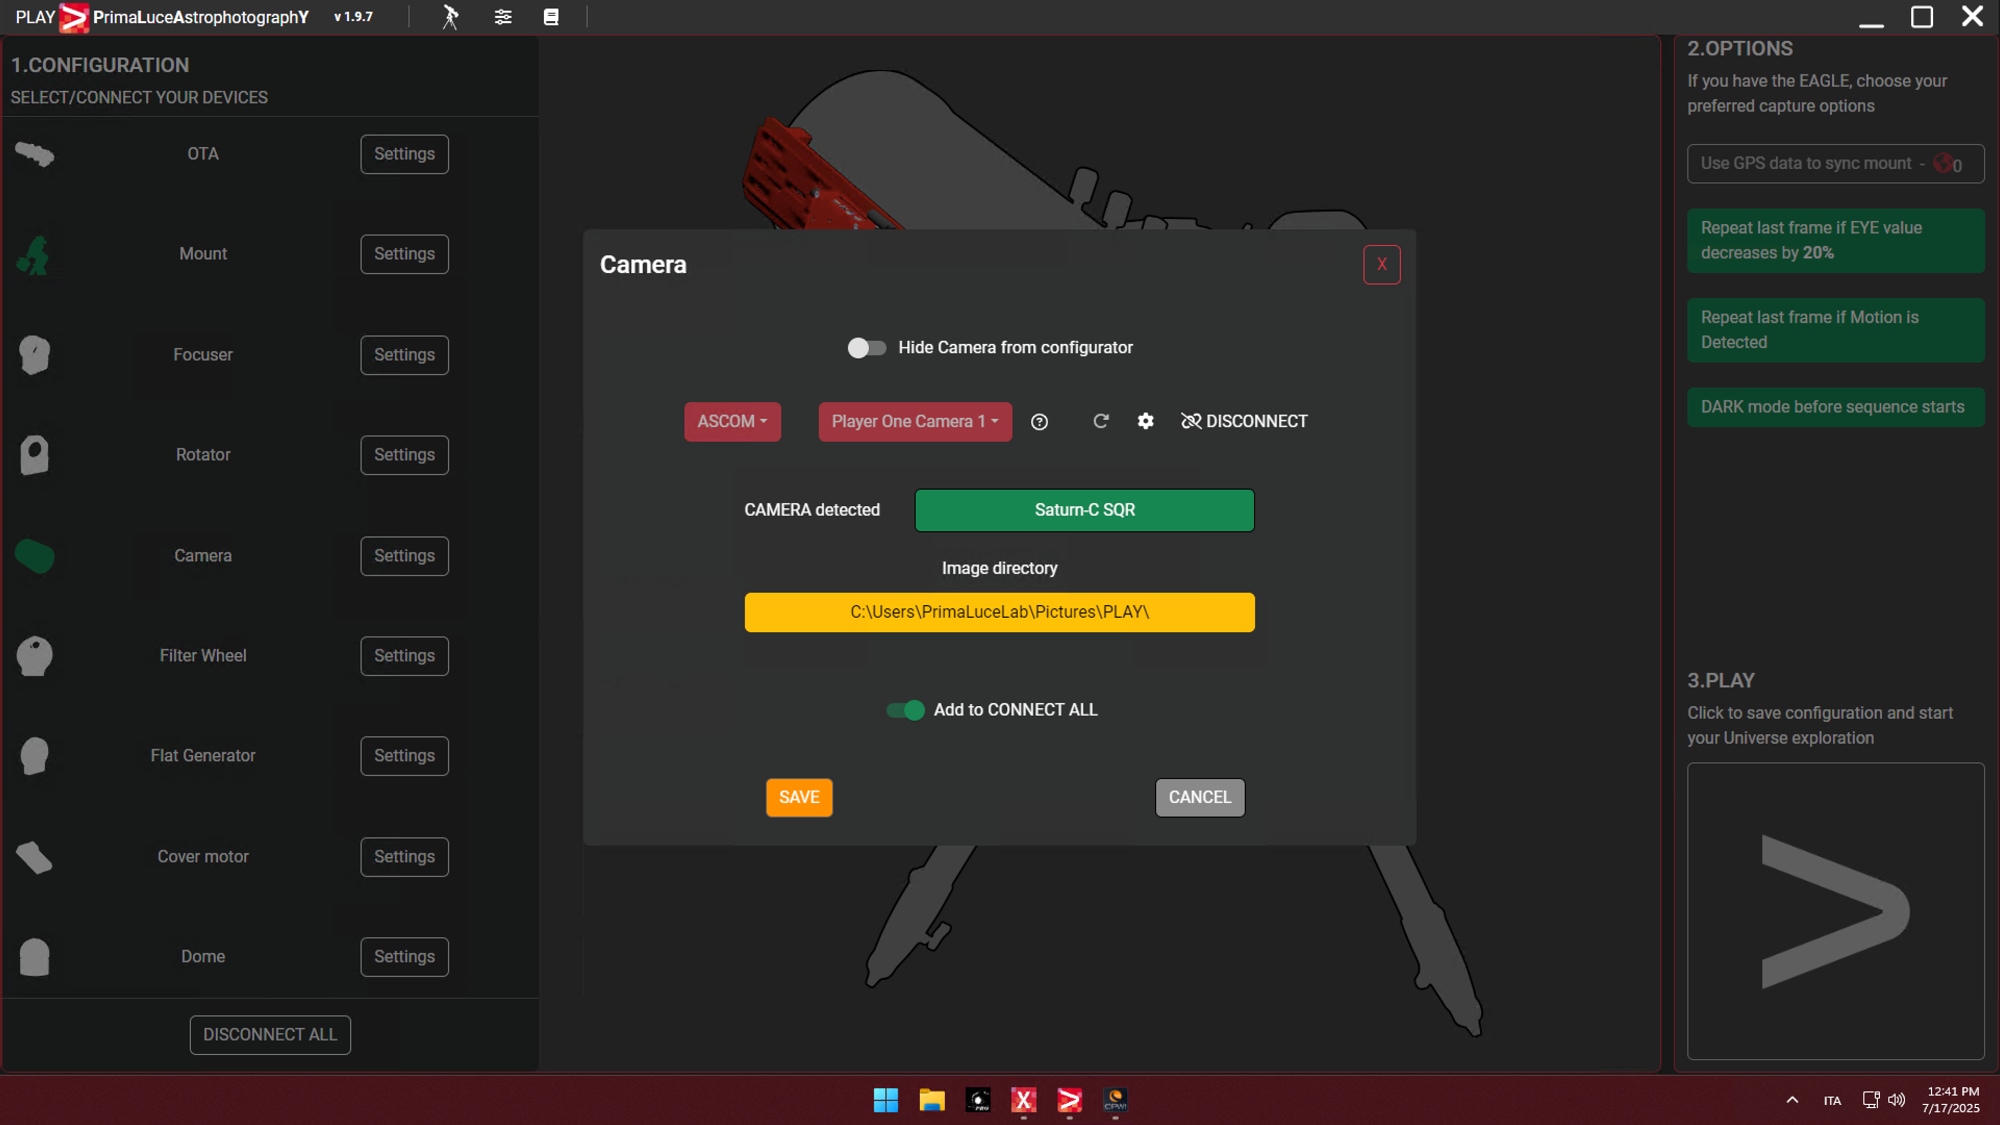This screenshot has width=2000, height=1125.
Task: Refresh the camera driver list
Action: (x=1101, y=421)
